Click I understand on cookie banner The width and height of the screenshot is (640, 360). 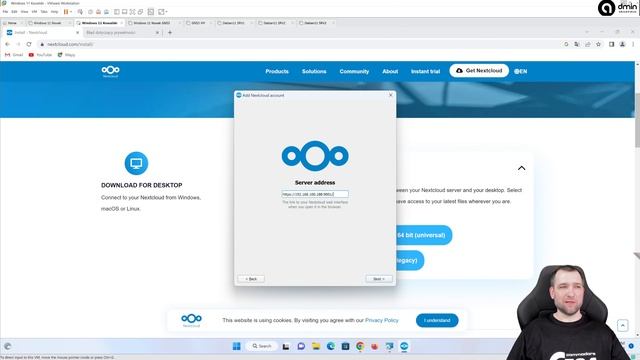pos(437,320)
